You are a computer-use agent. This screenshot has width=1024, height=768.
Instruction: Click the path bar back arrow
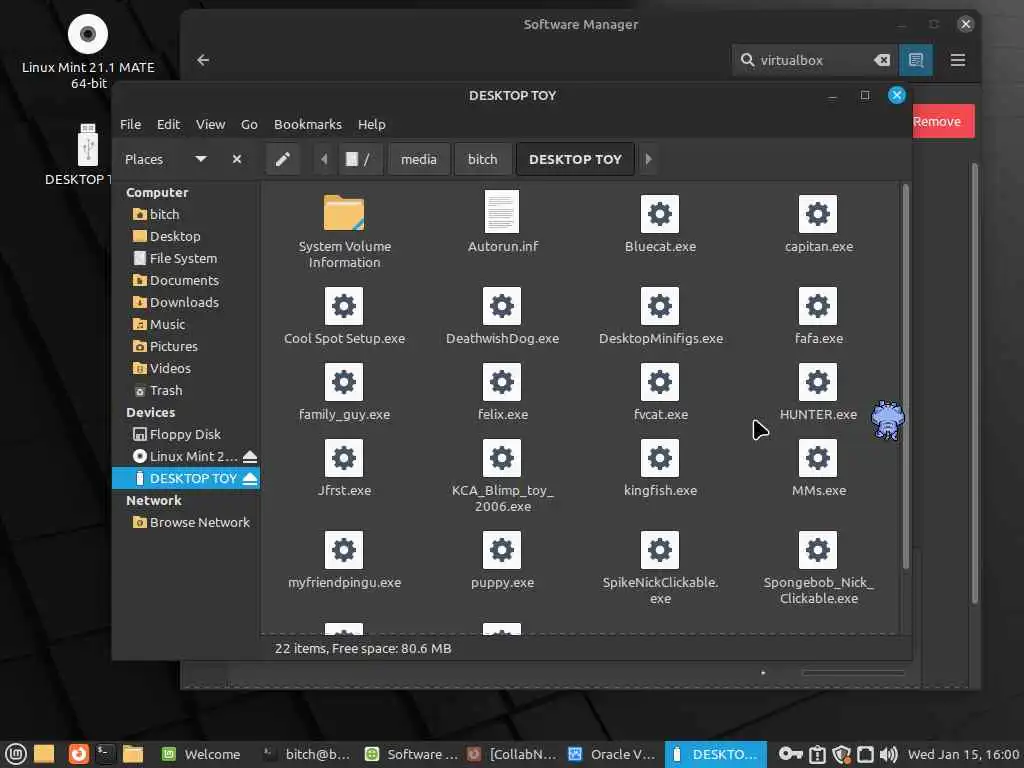(324, 159)
